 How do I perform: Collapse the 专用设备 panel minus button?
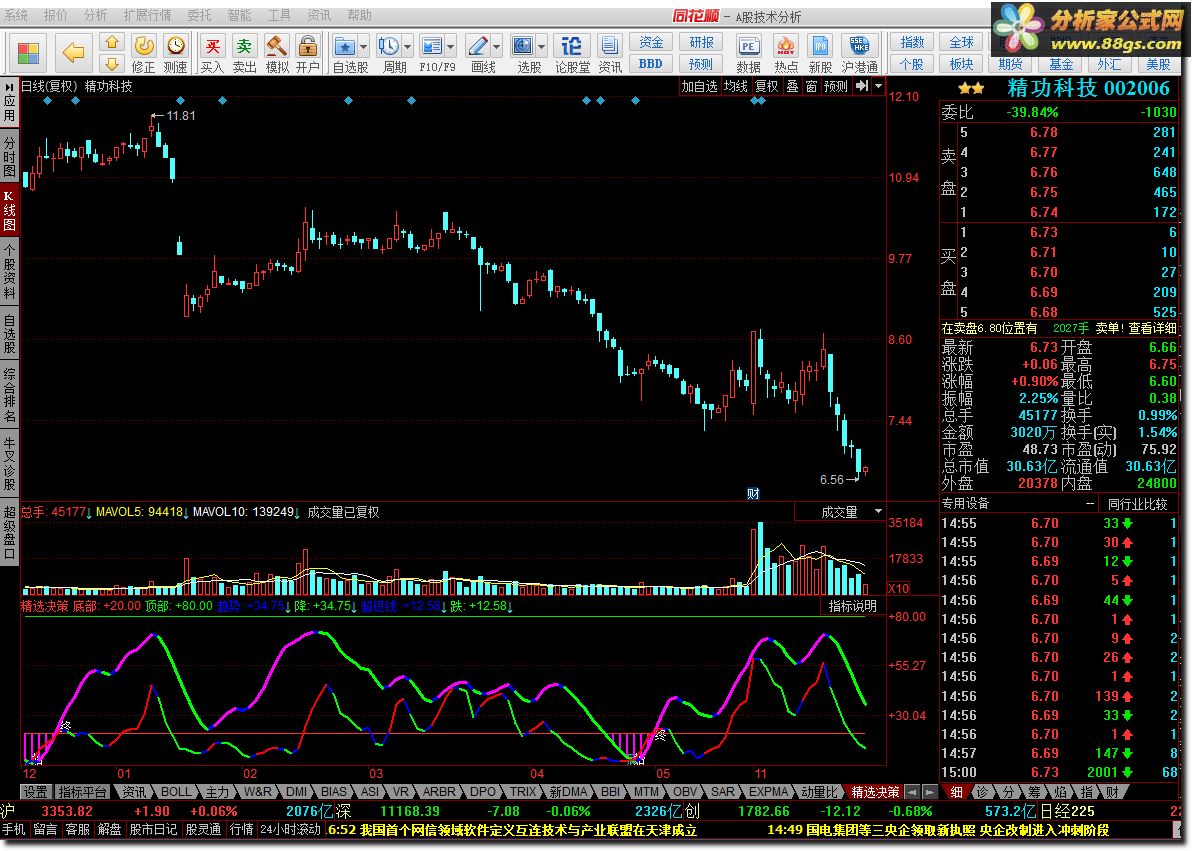(x=1090, y=503)
